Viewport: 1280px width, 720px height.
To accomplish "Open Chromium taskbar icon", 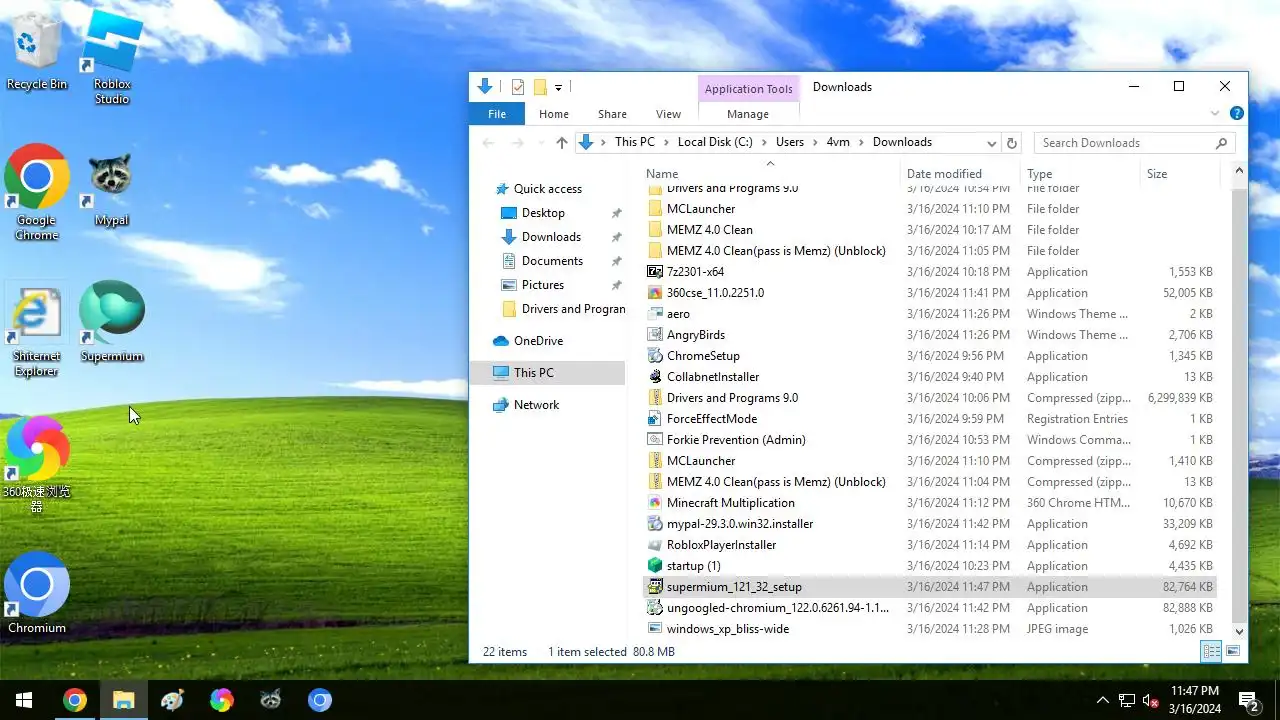I will pyautogui.click(x=319, y=700).
